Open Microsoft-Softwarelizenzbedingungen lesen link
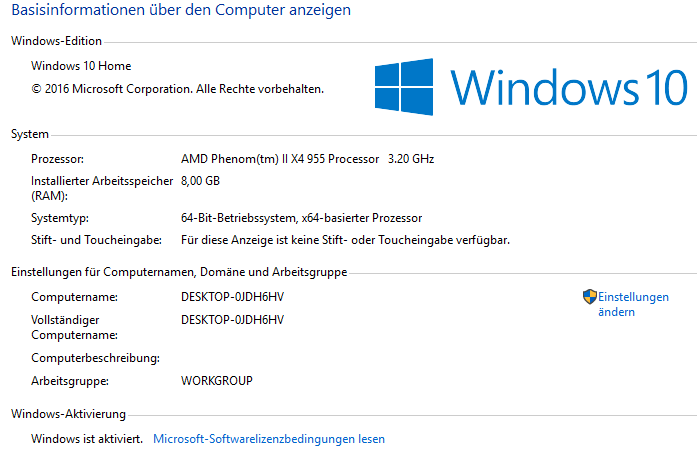The image size is (700, 458). coord(269,439)
